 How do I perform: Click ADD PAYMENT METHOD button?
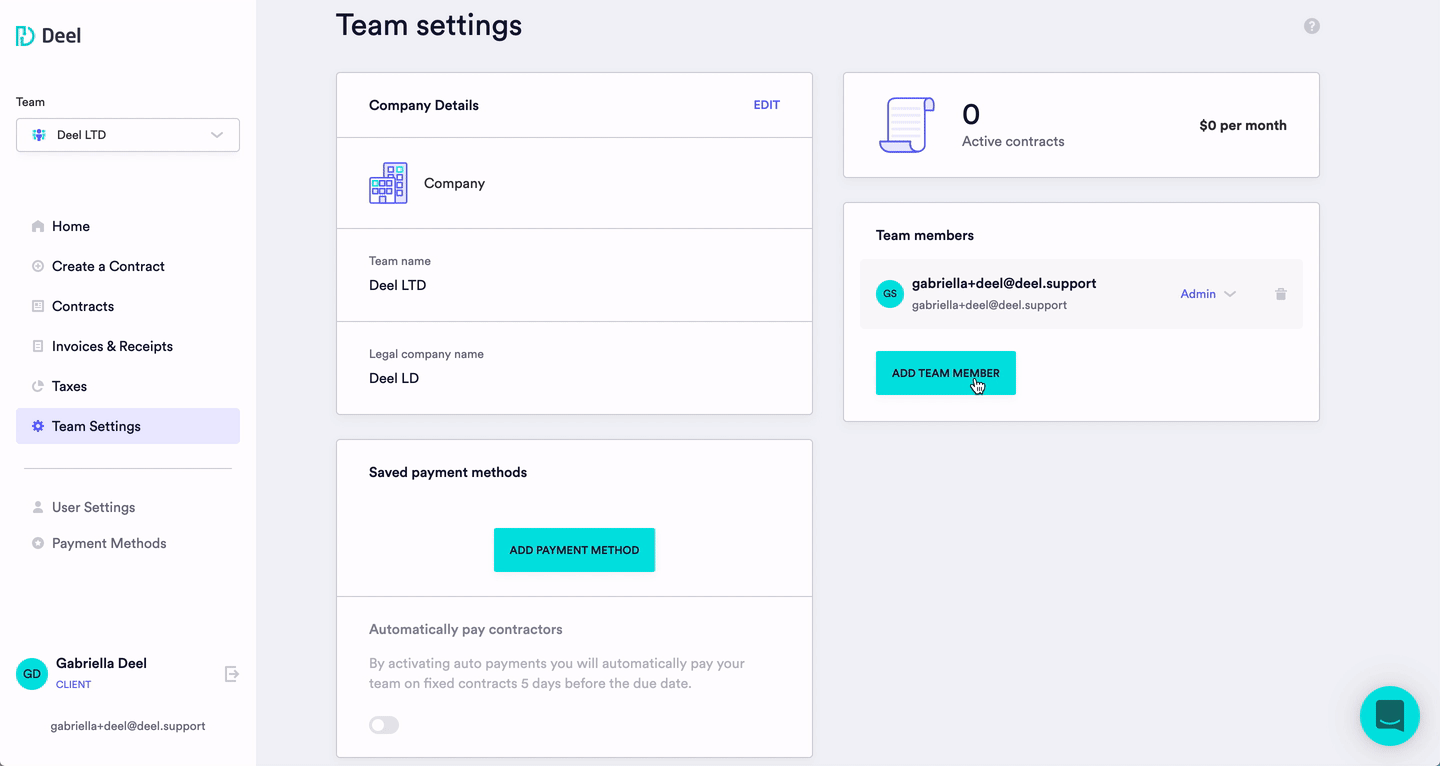(x=574, y=550)
